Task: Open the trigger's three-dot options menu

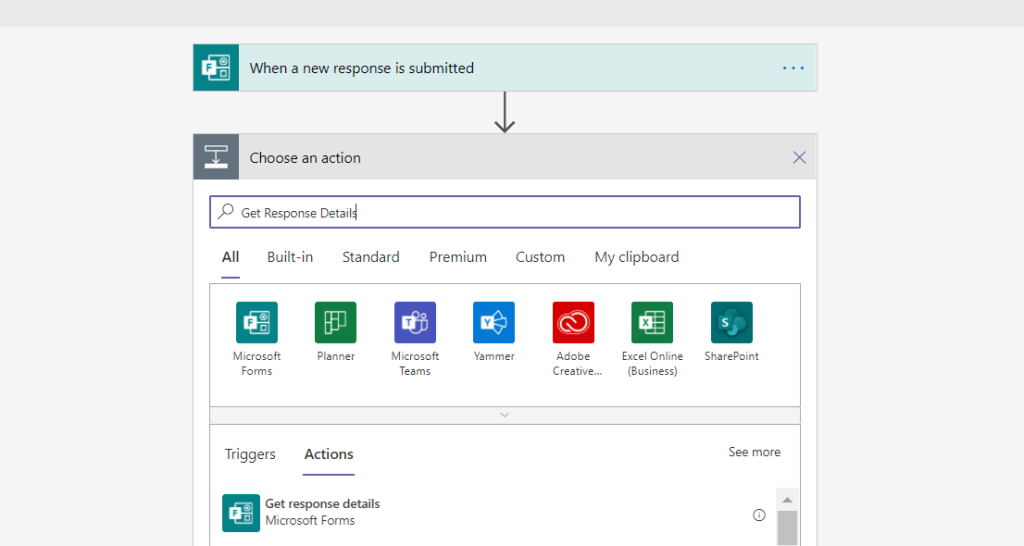Action: click(x=793, y=68)
